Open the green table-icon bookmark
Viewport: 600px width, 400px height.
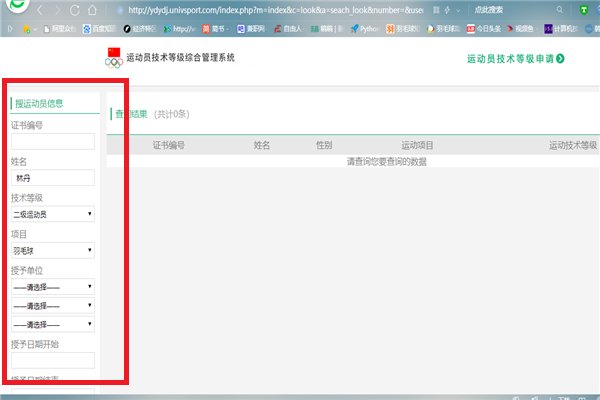coord(326,29)
